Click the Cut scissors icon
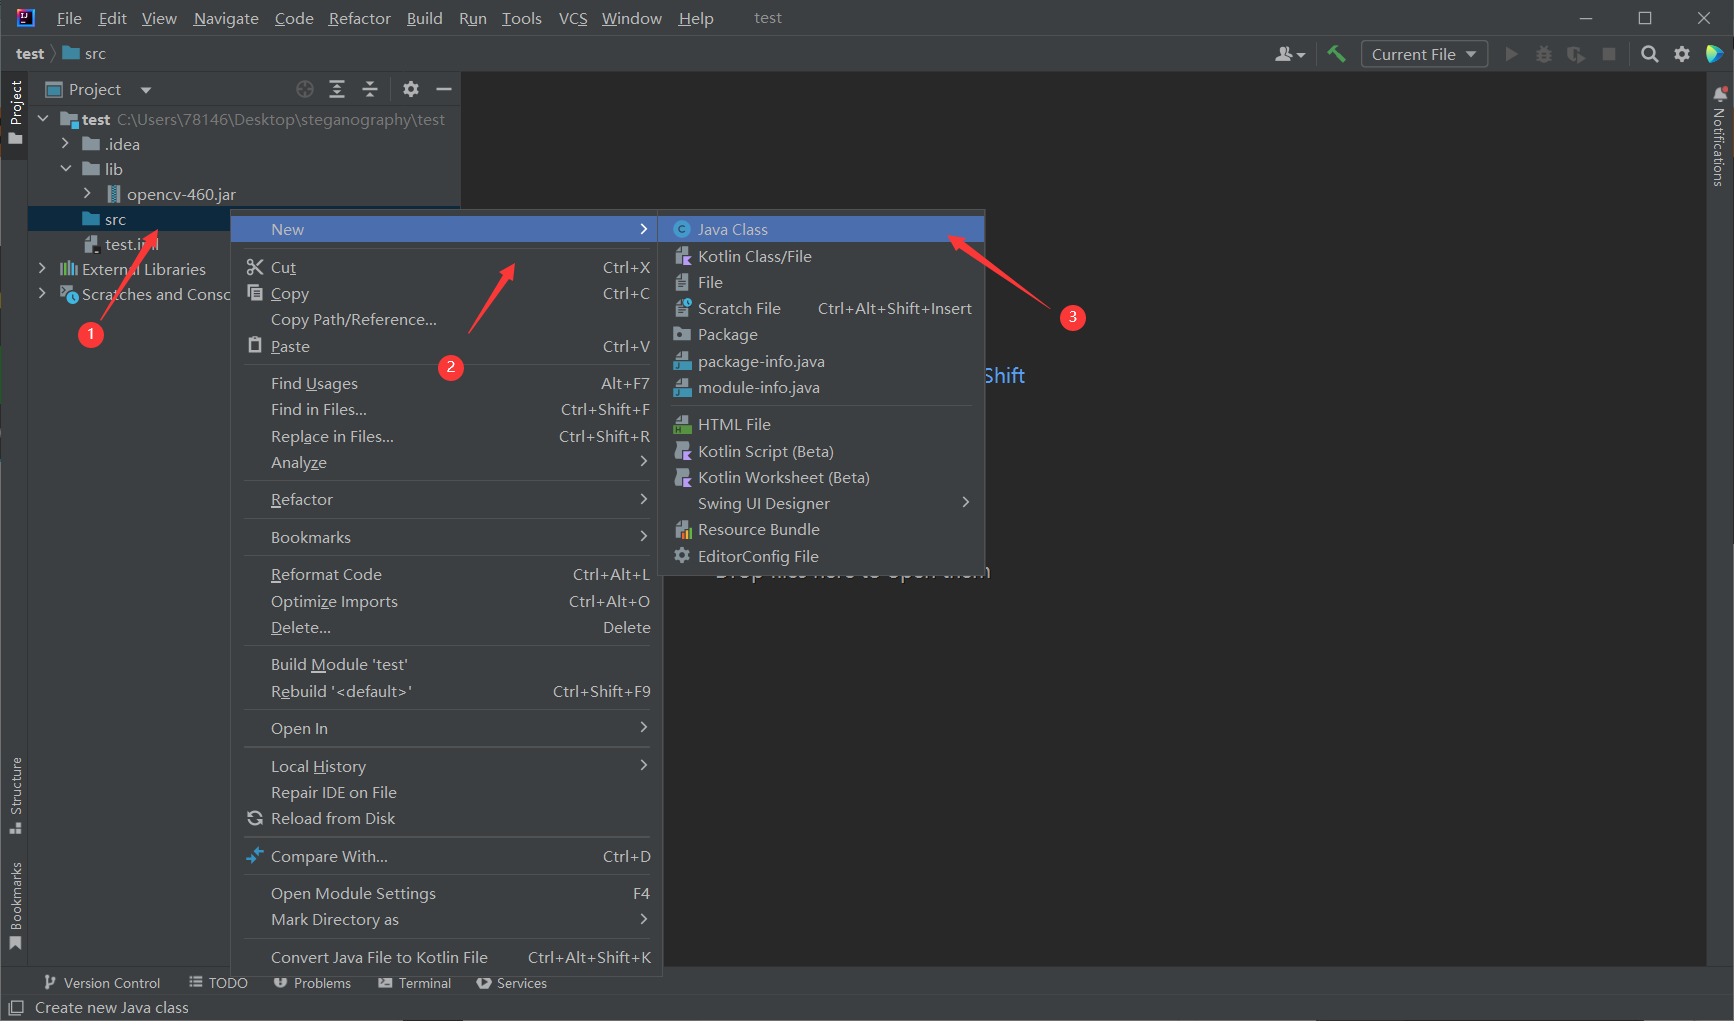 (x=255, y=267)
